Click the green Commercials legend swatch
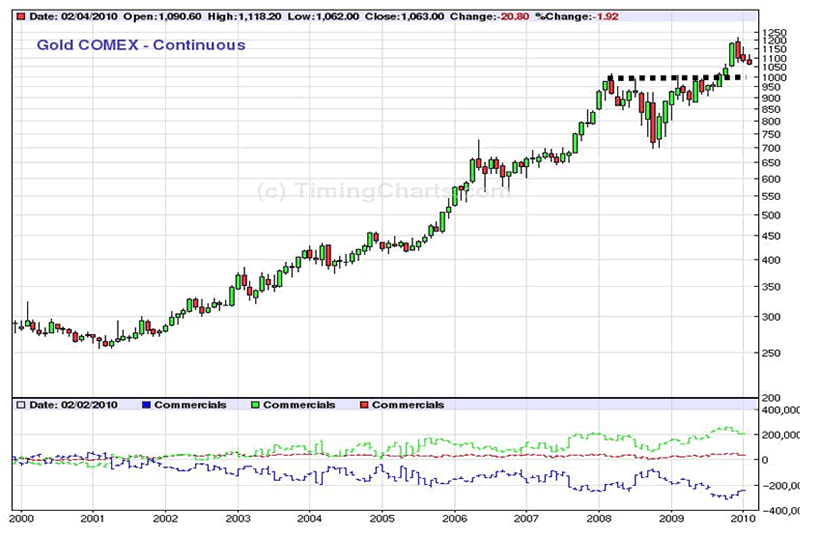820x539 pixels. pyautogui.click(x=255, y=405)
